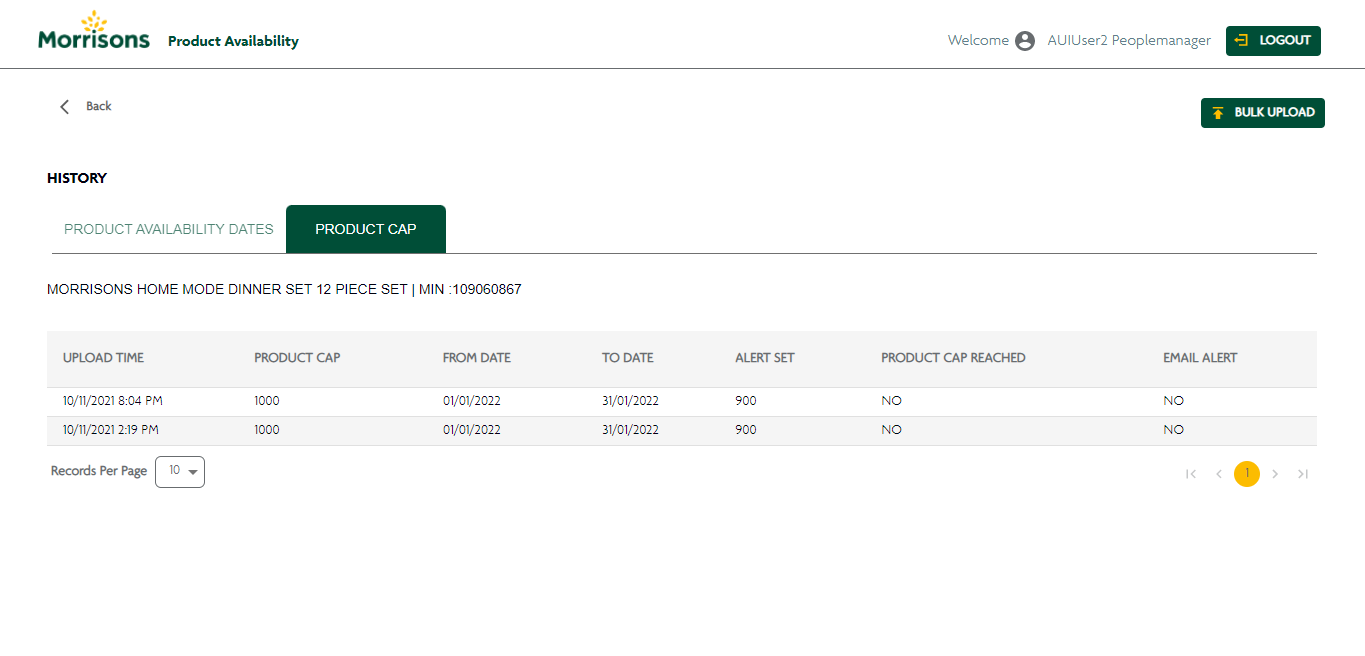The height and width of the screenshot is (656, 1365).
Task: Click from date 01/01/2022 in 8:04 PM row
Action: (x=472, y=401)
